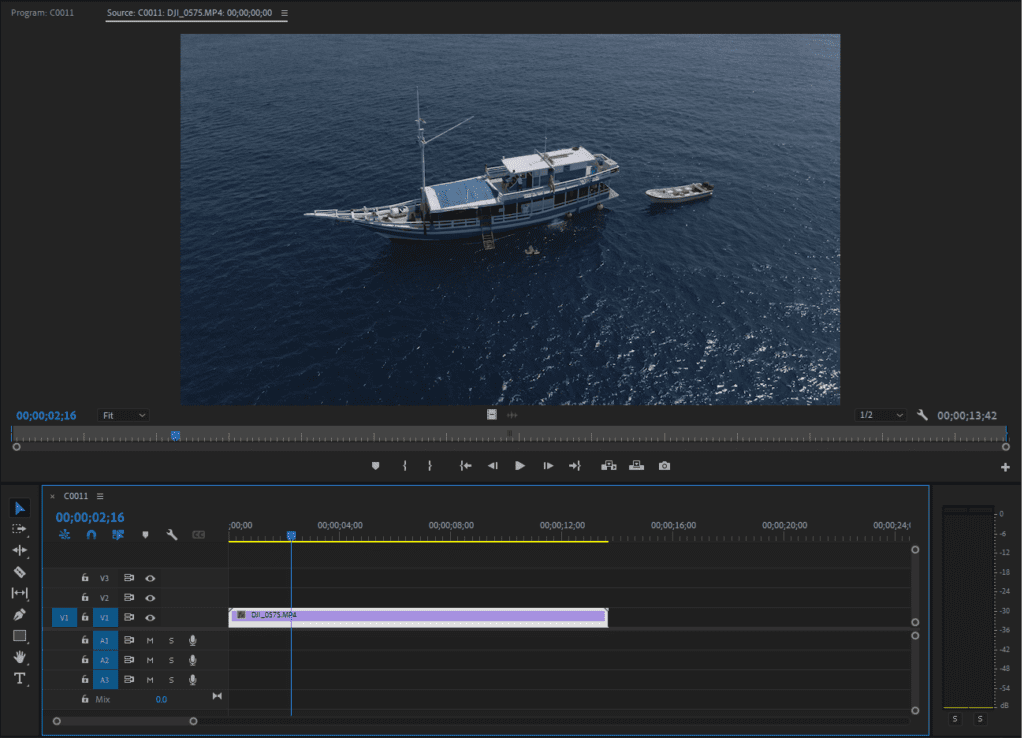The width and height of the screenshot is (1024, 738).
Task: Click Mix volume value 0.0
Action: pos(161,699)
